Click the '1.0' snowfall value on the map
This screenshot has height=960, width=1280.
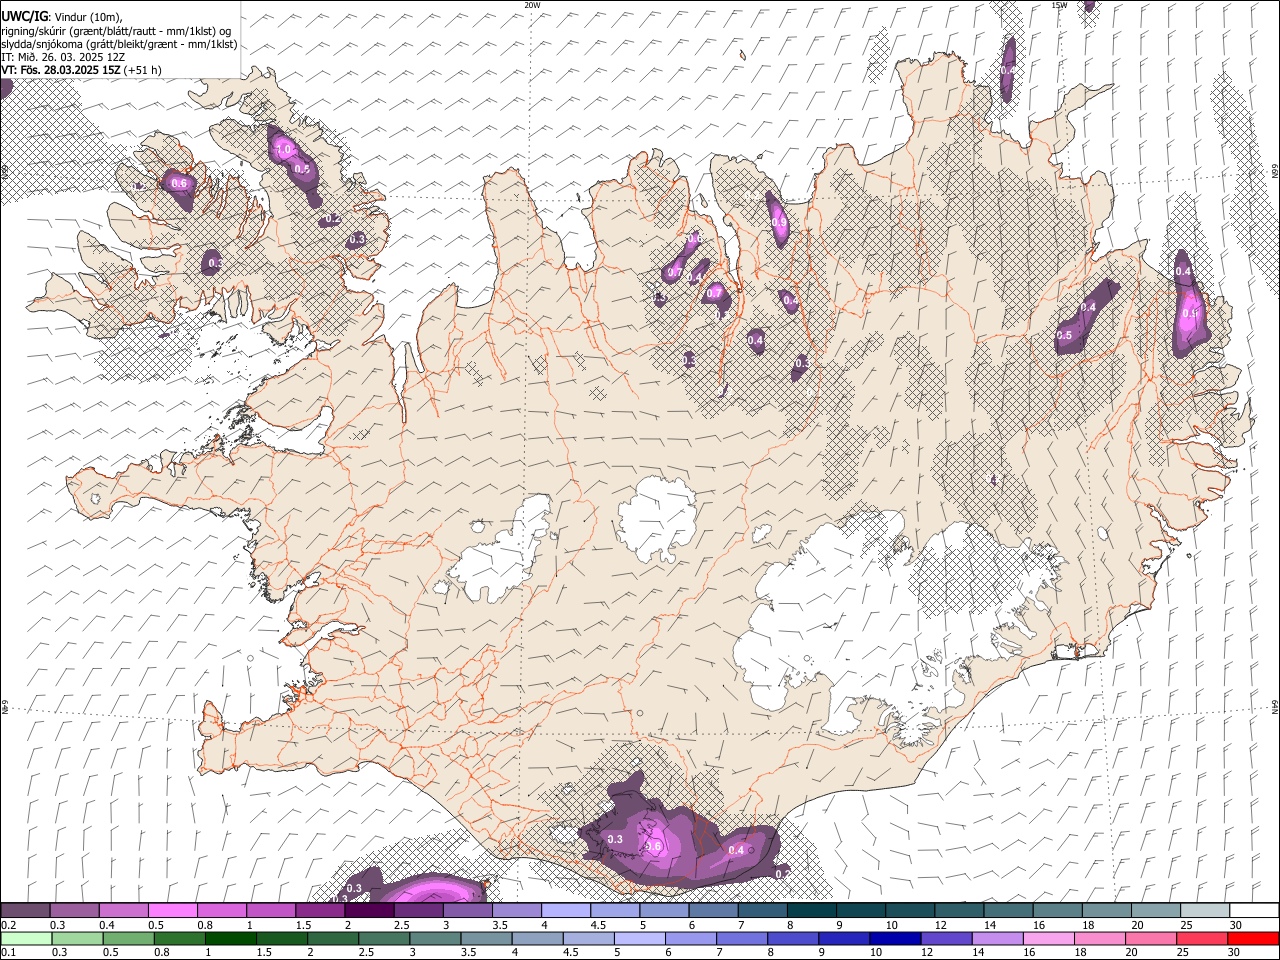pos(285,150)
